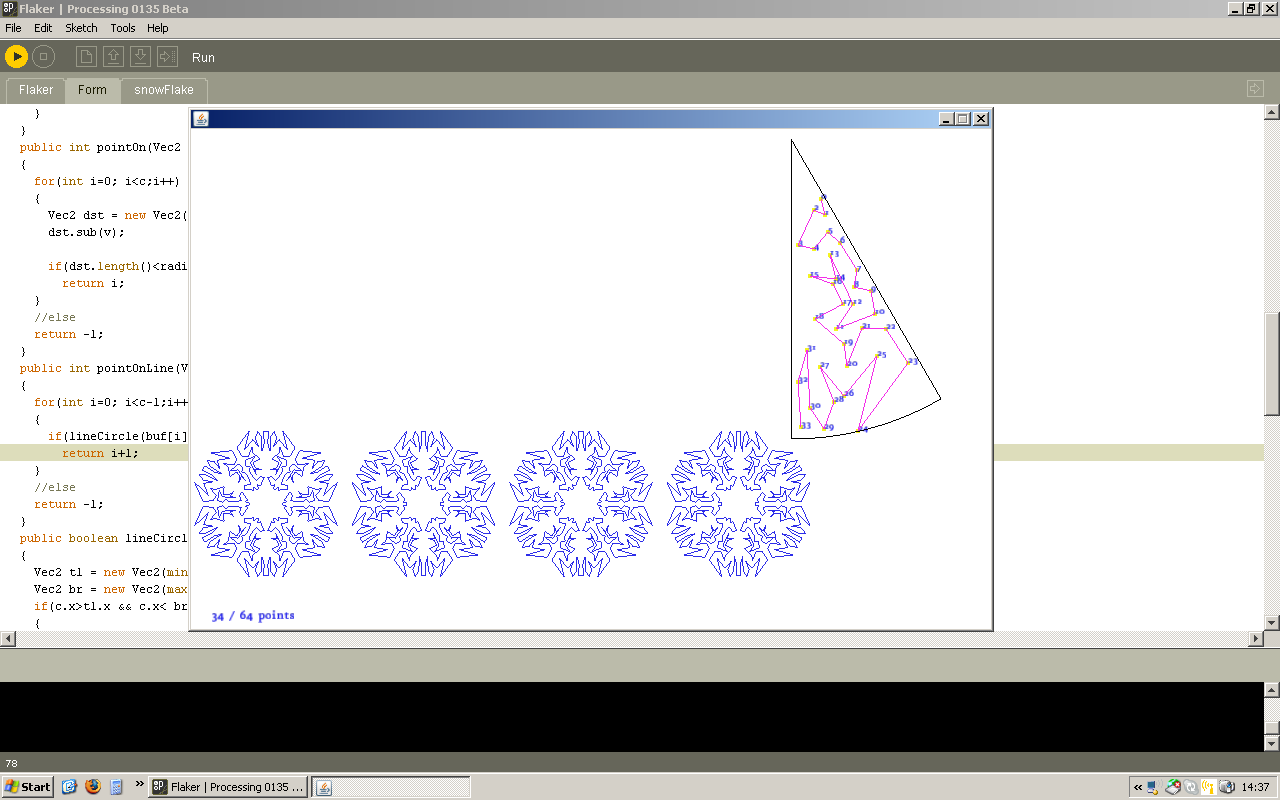Open the Help menu
This screenshot has height=800, width=1280.
[x=158, y=28]
